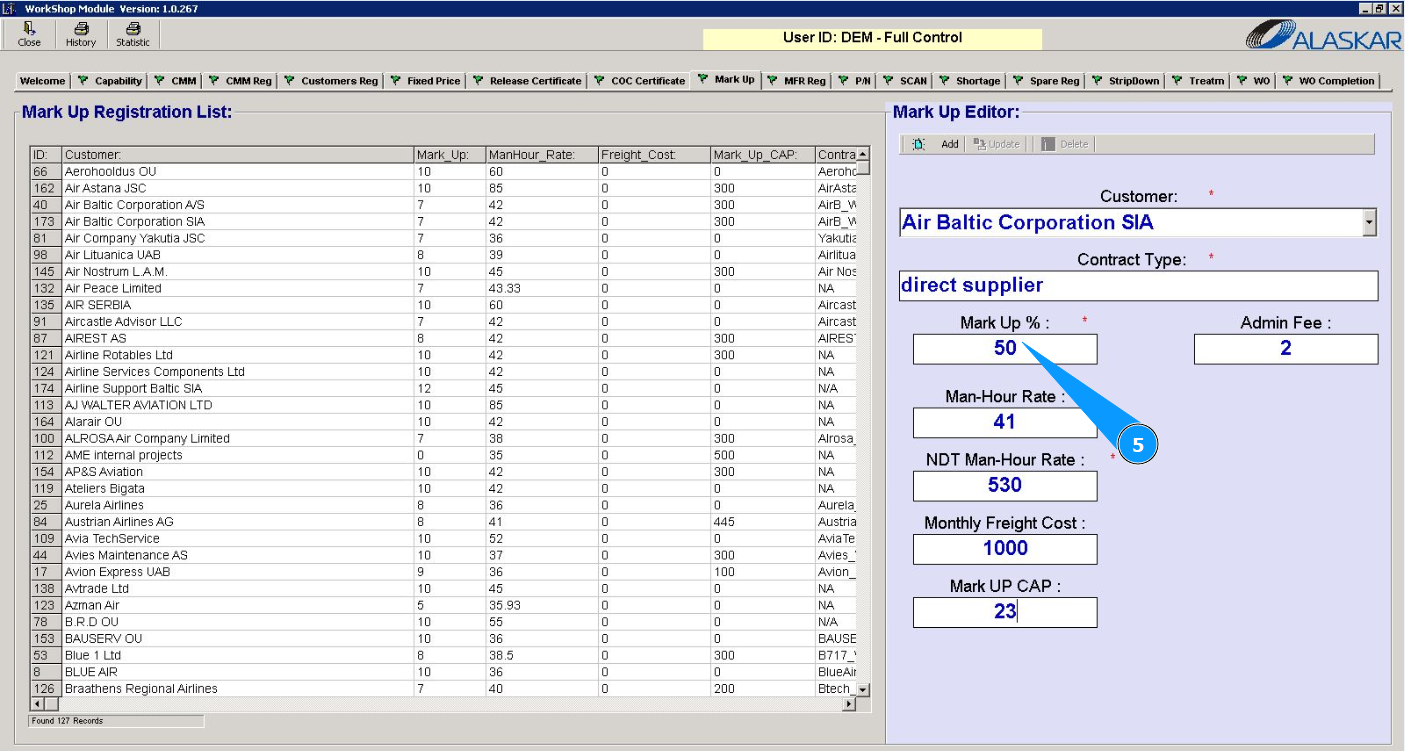Sort by the ManHour_Rate column header

coord(540,155)
